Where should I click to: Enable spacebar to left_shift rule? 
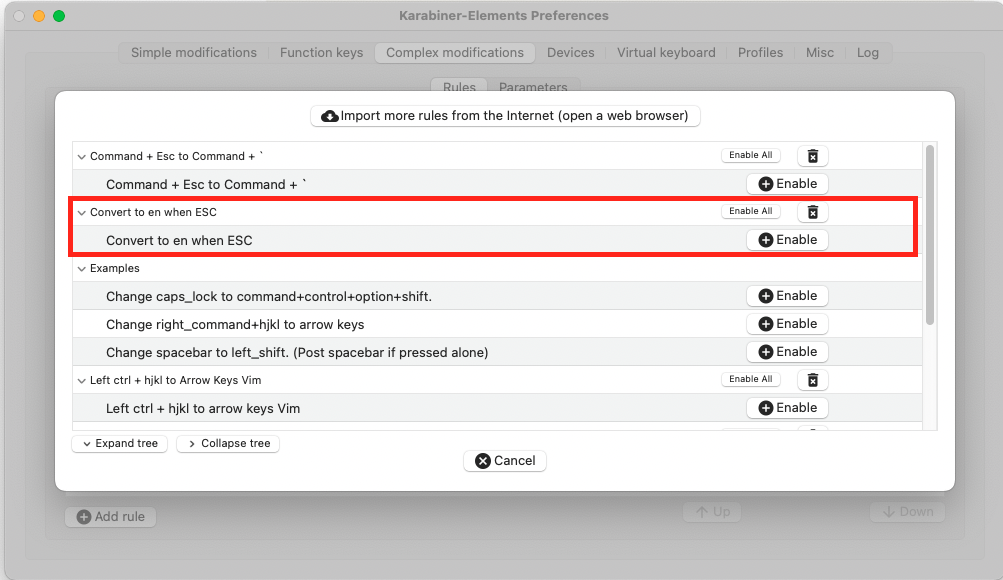pyautogui.click(x=787, y=352)
